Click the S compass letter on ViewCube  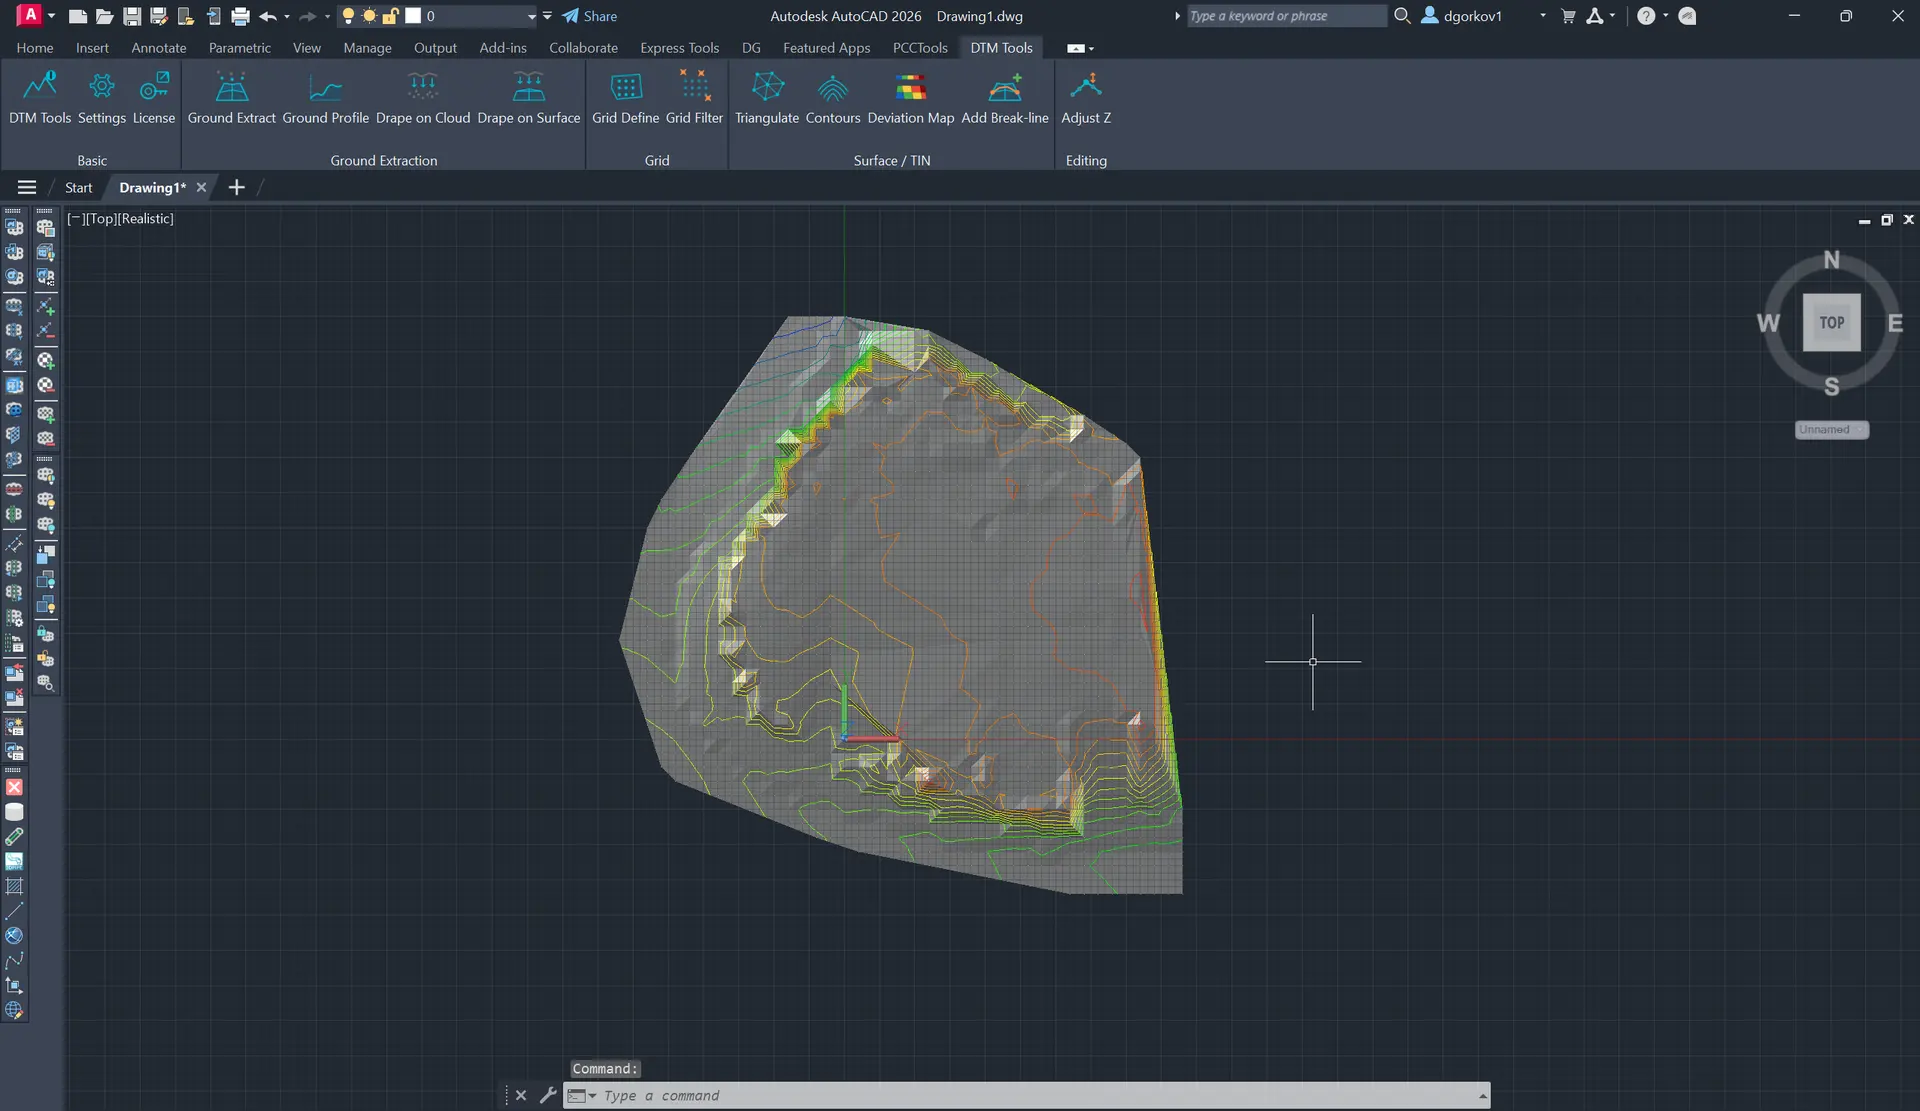(x=1831, y=387)
